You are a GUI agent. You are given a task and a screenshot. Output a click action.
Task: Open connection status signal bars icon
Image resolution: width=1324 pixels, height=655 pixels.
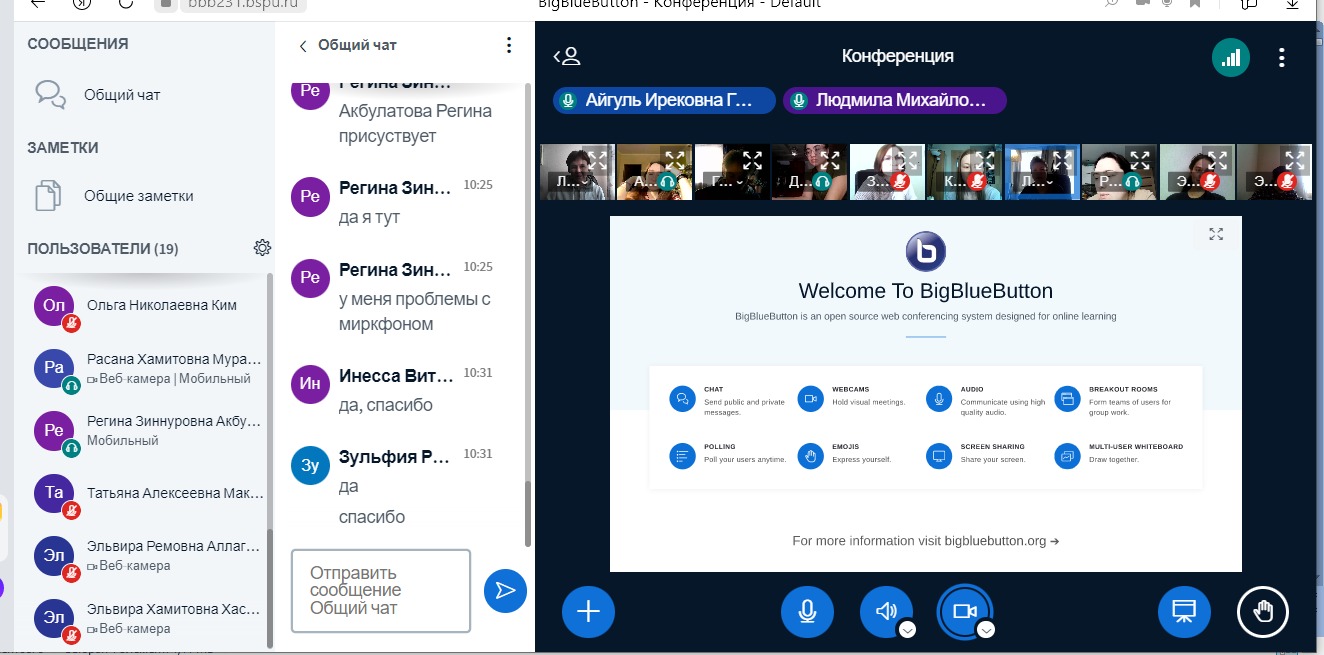(x=1231, y=57)
